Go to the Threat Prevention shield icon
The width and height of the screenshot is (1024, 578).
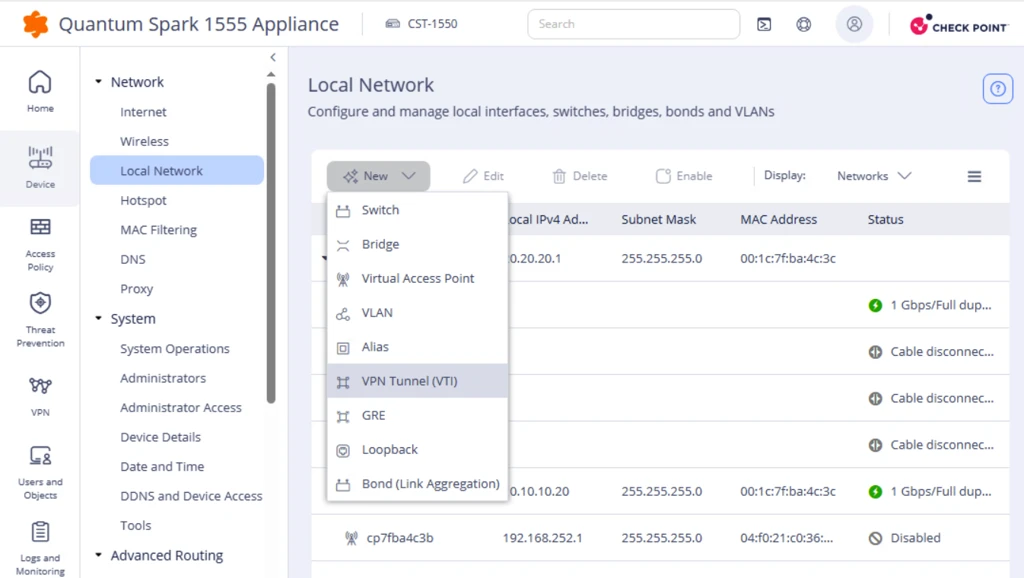click(x=40, y=303)
